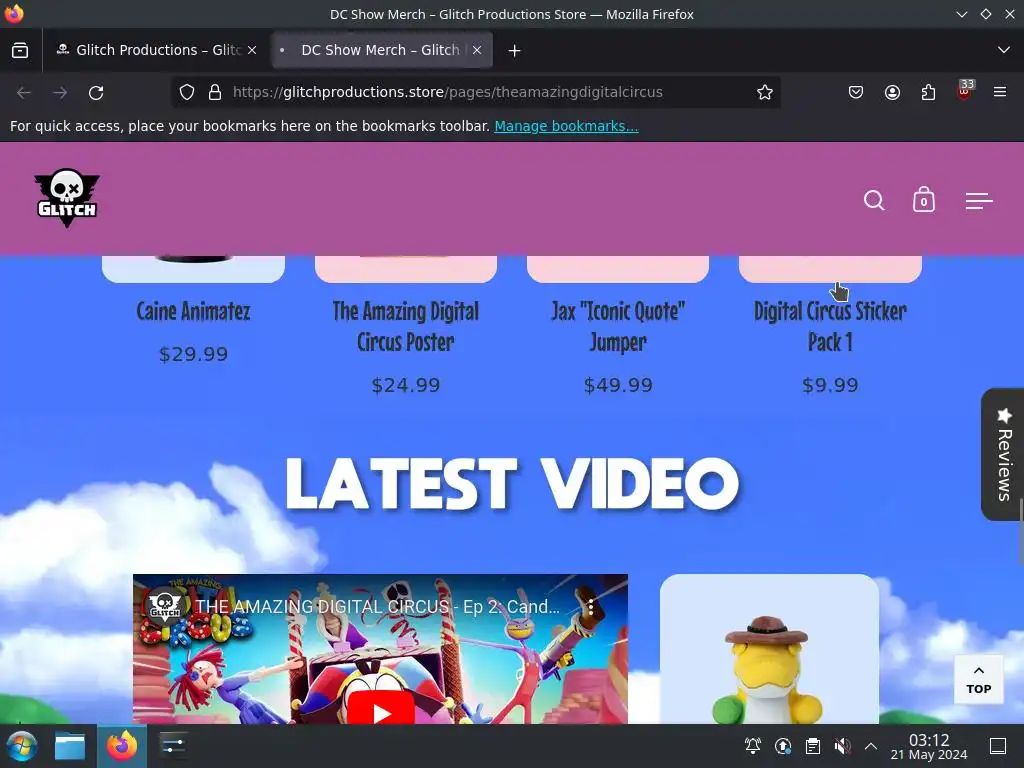Open Firefox application menu
Image resolution: width=1024 pixels, height=768 pixels.
(1000, 92)
